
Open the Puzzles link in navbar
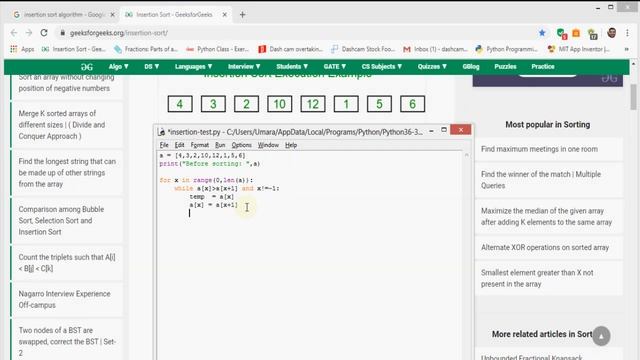(505, 67)
